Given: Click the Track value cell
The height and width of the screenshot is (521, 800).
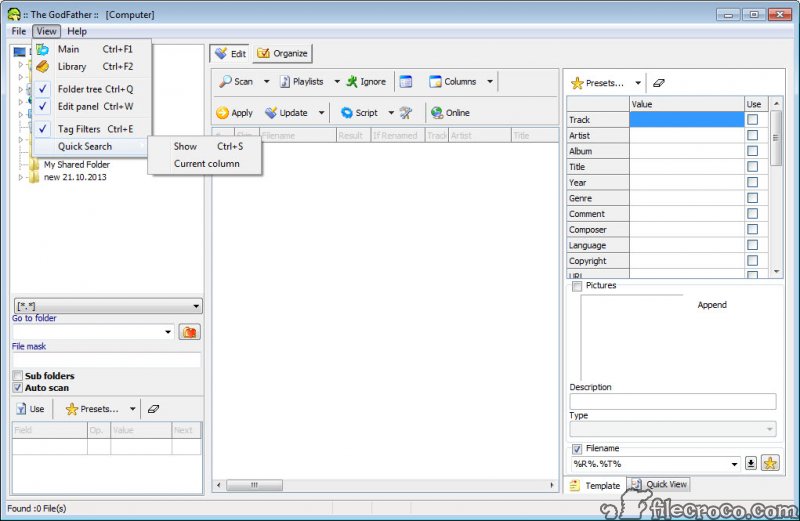Looking at the screenshot, I should (x=686, y=119).
